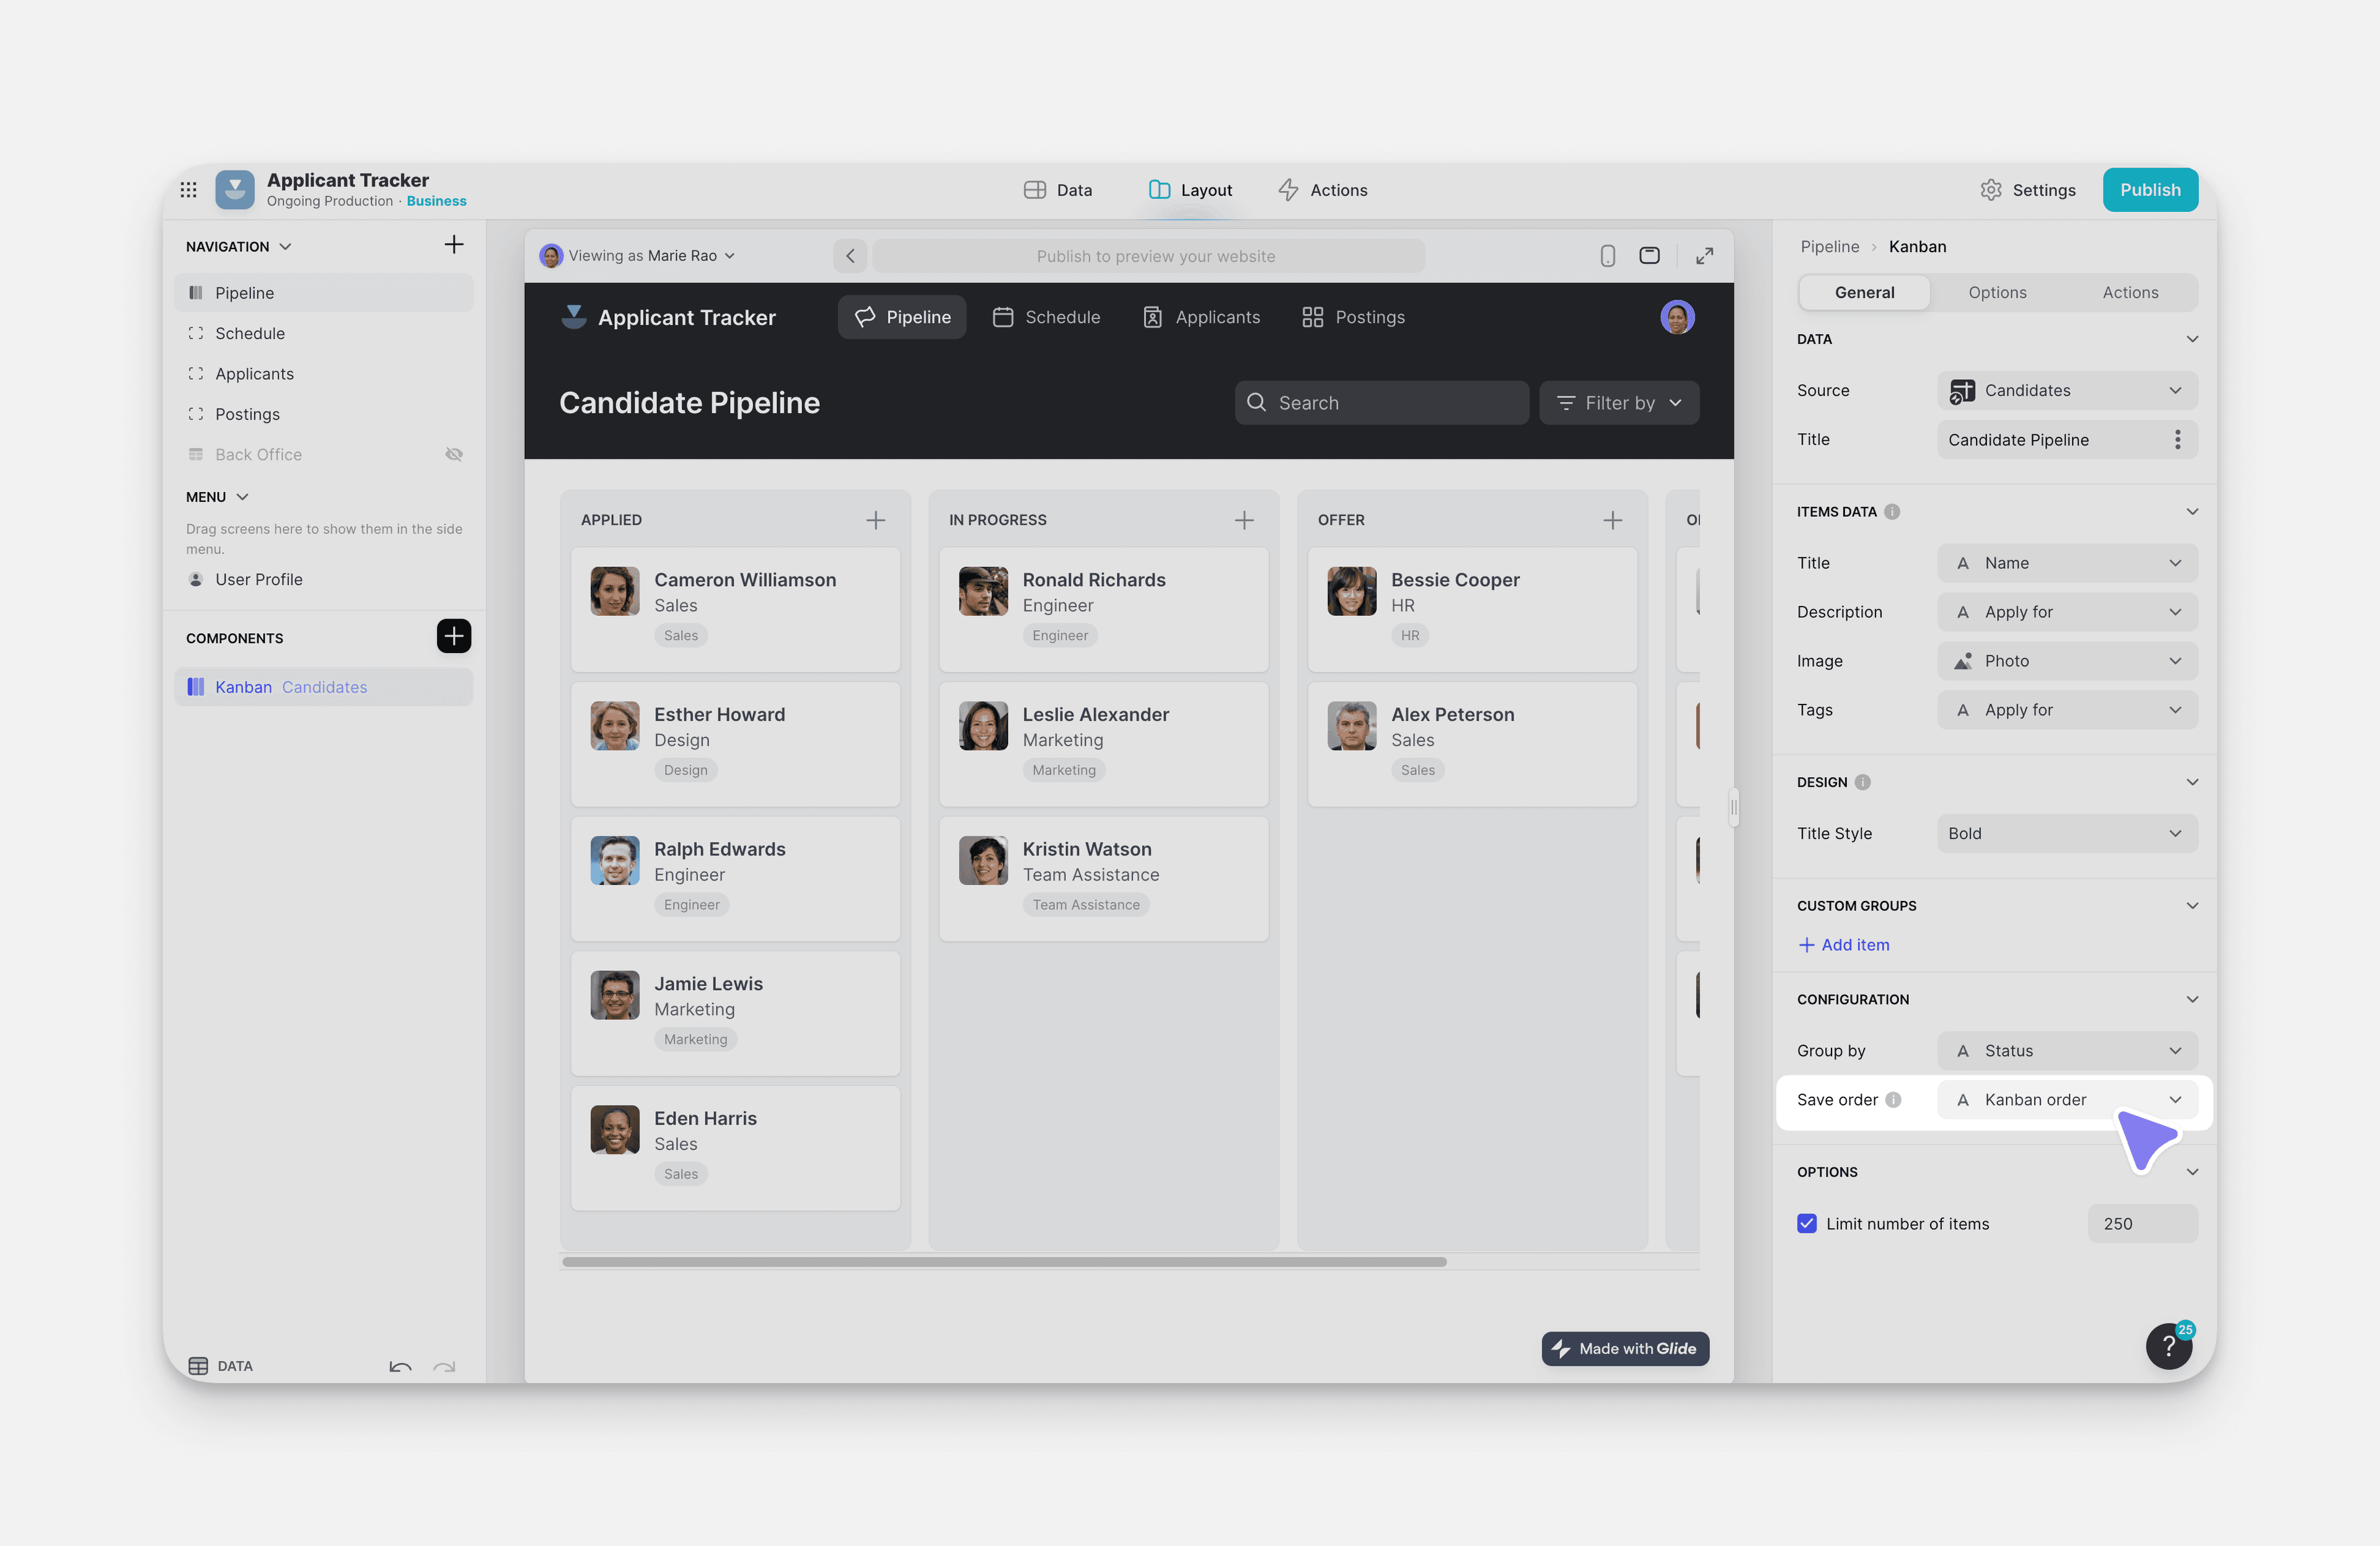Viewport: 2380px width, 1546px height.
Task: Open the user avatar in app header
Action: [1677, 317]
